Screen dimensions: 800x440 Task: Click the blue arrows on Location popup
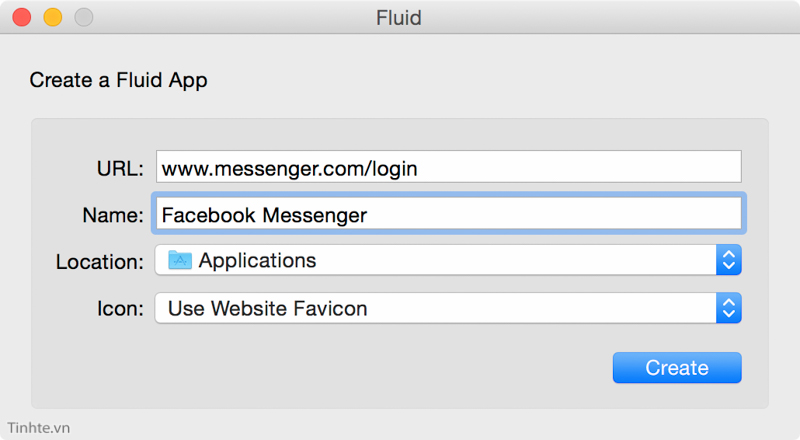(729, 260)
